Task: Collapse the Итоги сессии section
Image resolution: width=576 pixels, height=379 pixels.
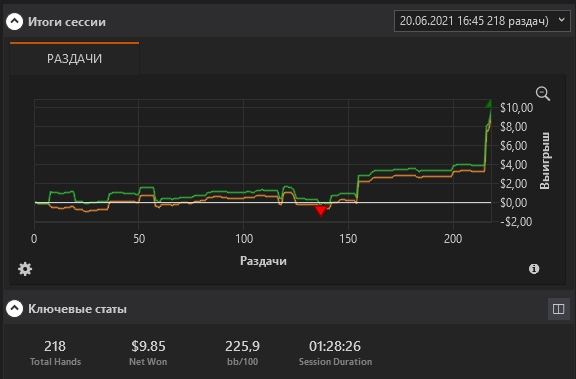Action: (x=14, y=22)
